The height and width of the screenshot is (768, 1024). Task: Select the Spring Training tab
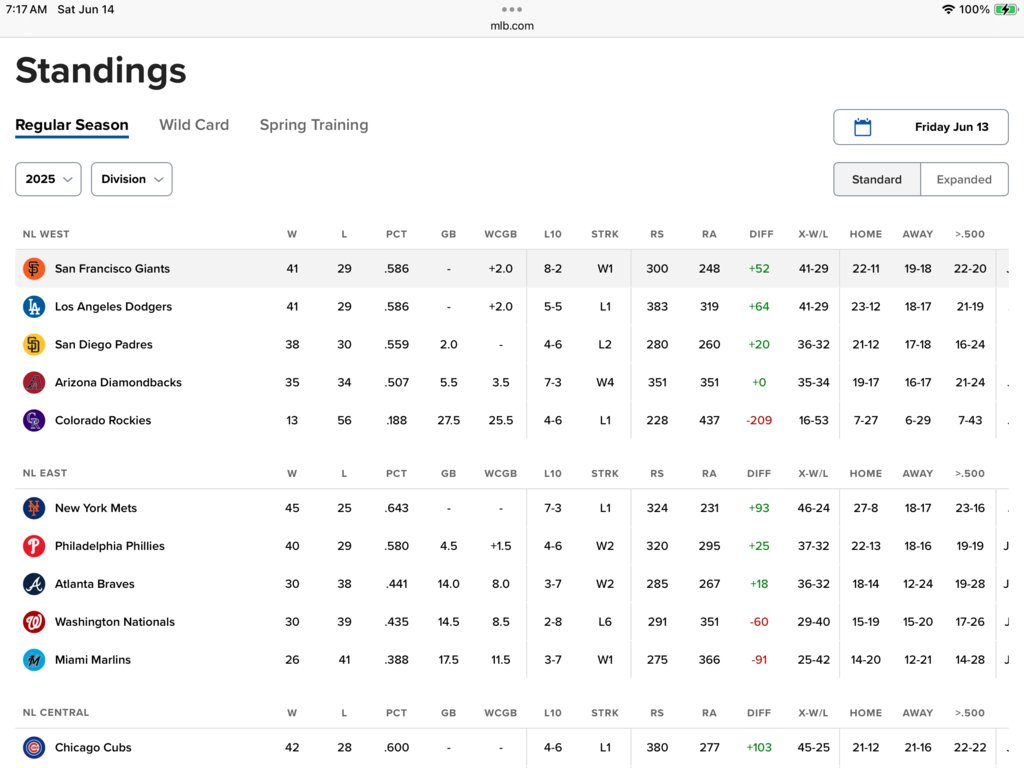point(314,125)
